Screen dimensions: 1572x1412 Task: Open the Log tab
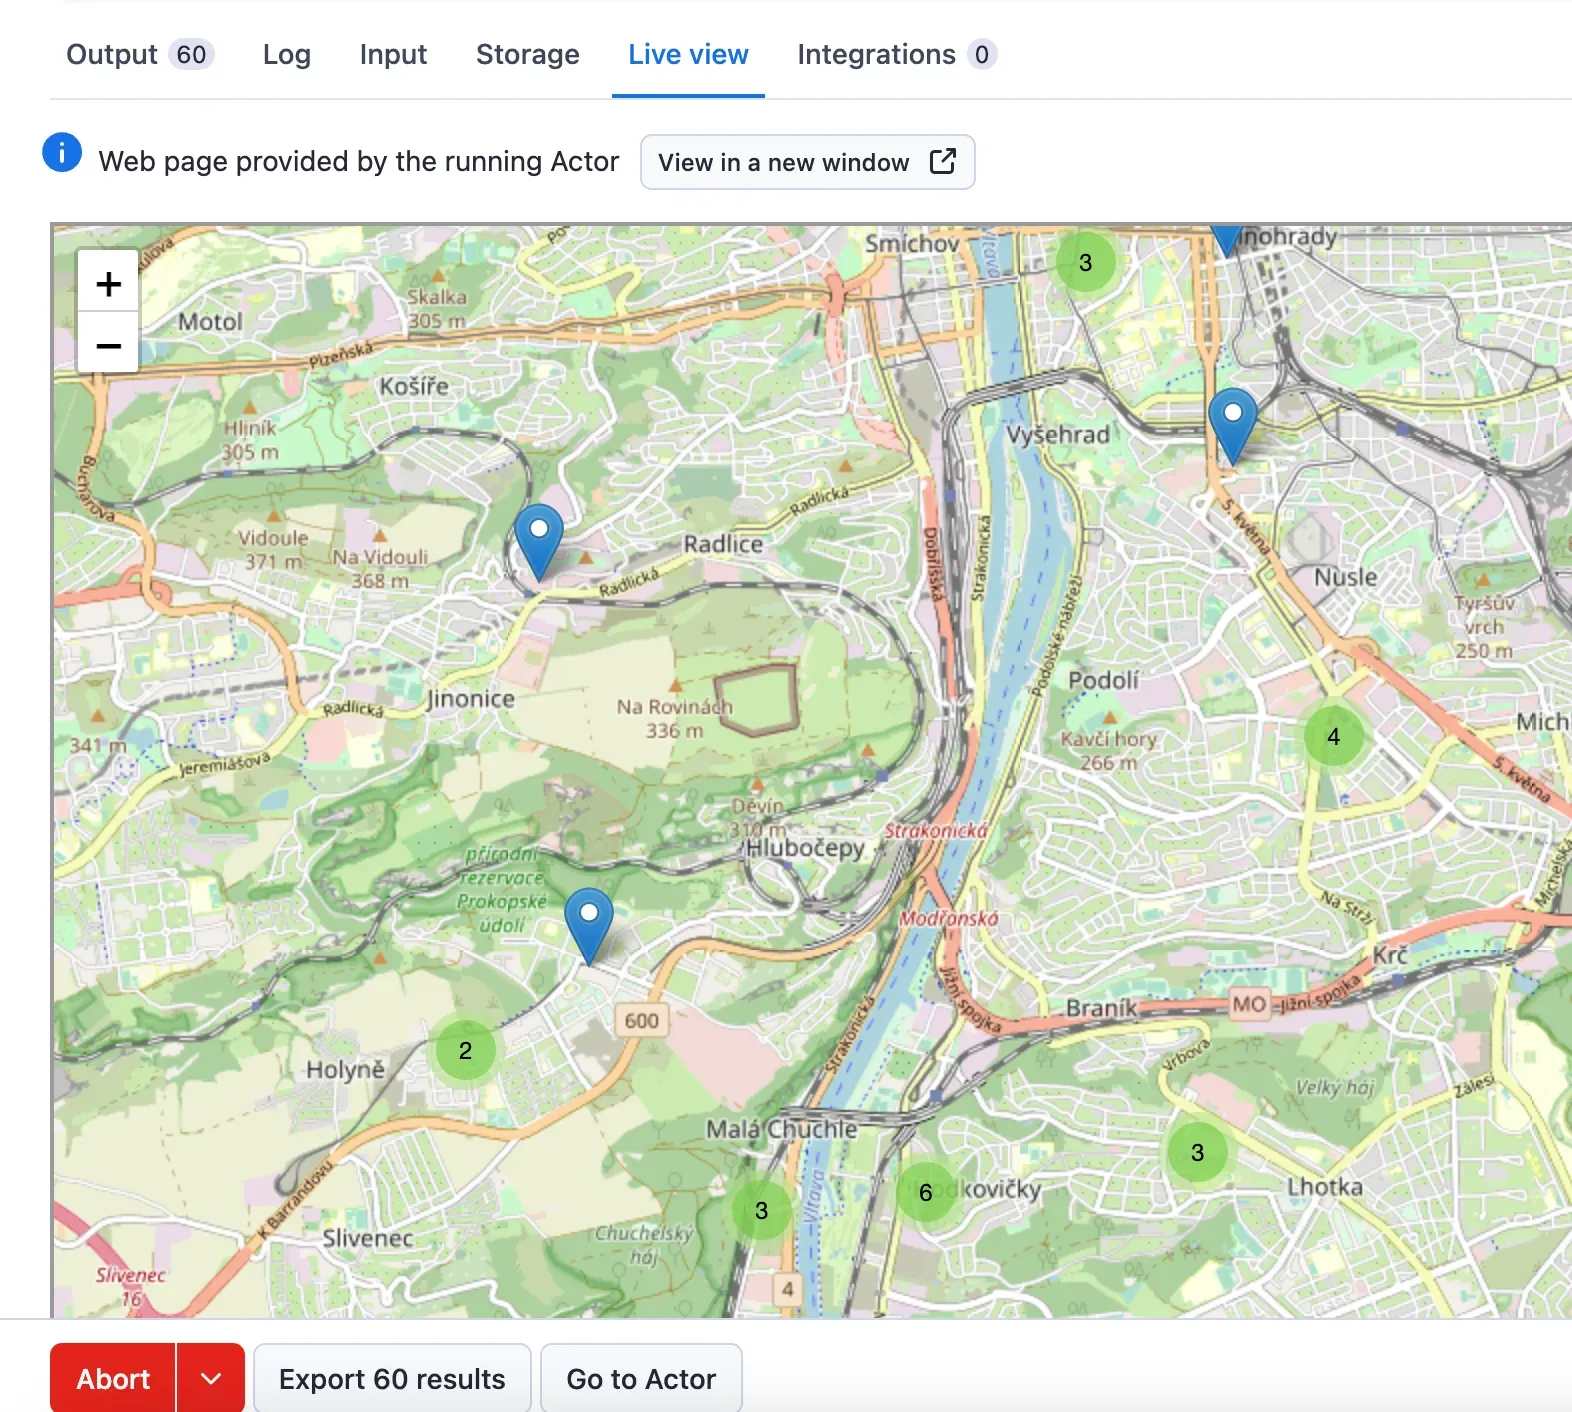286,54
